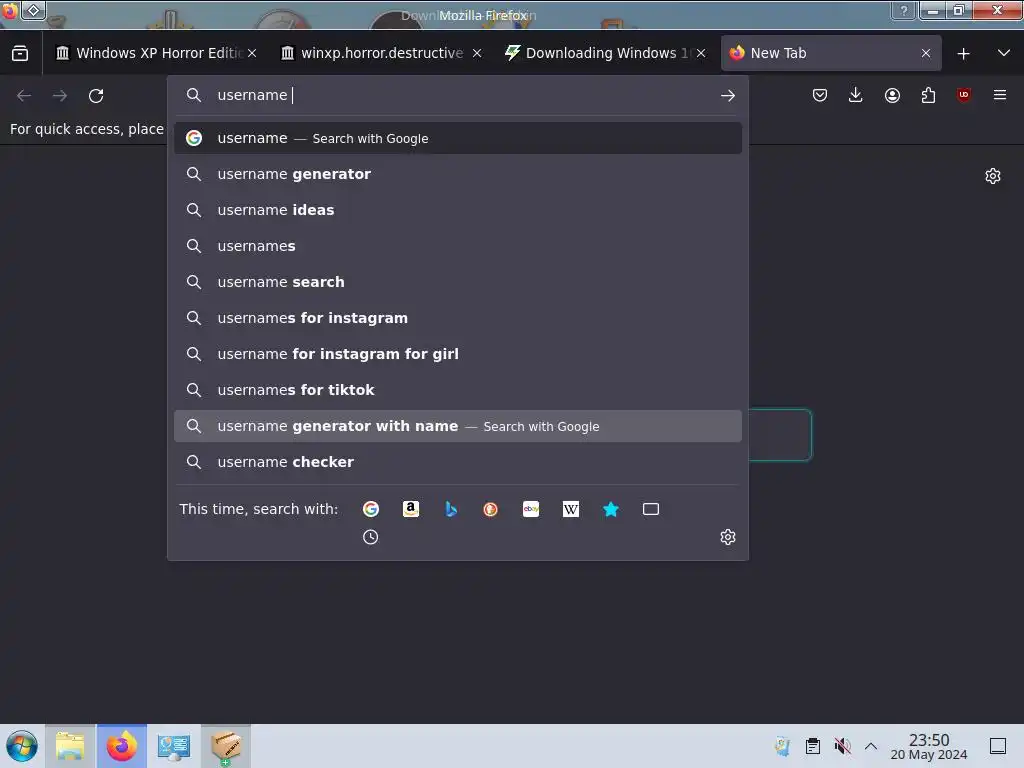Reload the current page
Image resolution: width=1024 pixels, height=768 pixels.
pos(96,96)
